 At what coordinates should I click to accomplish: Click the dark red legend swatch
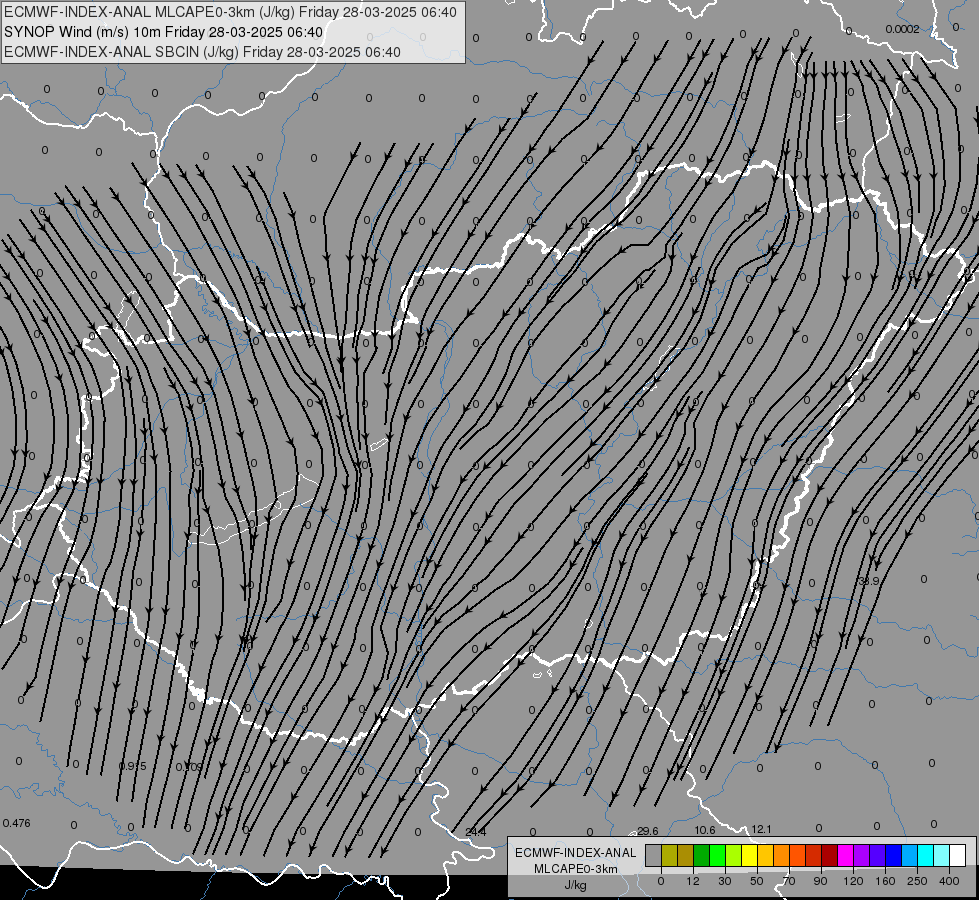click(x=829, y=855)
